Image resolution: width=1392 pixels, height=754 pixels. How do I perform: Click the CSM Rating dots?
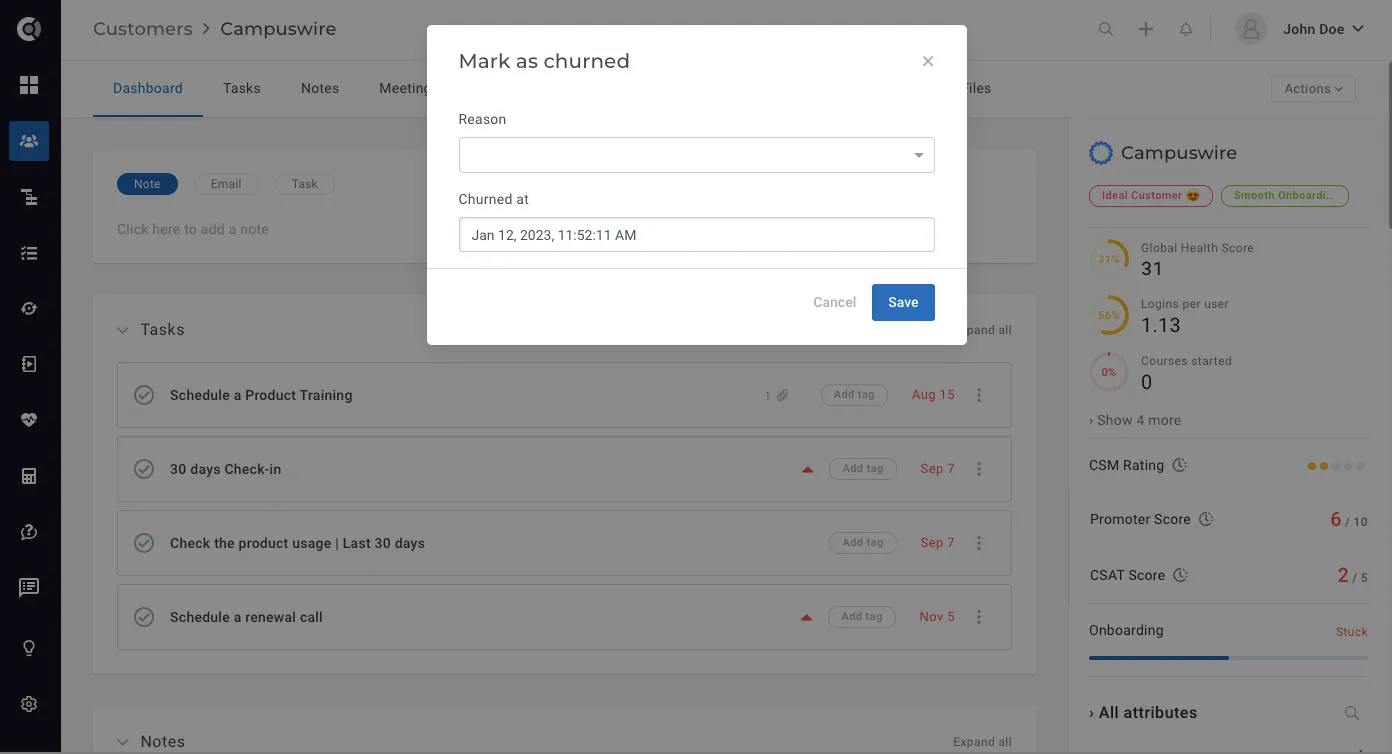(x=1335, y=466)
